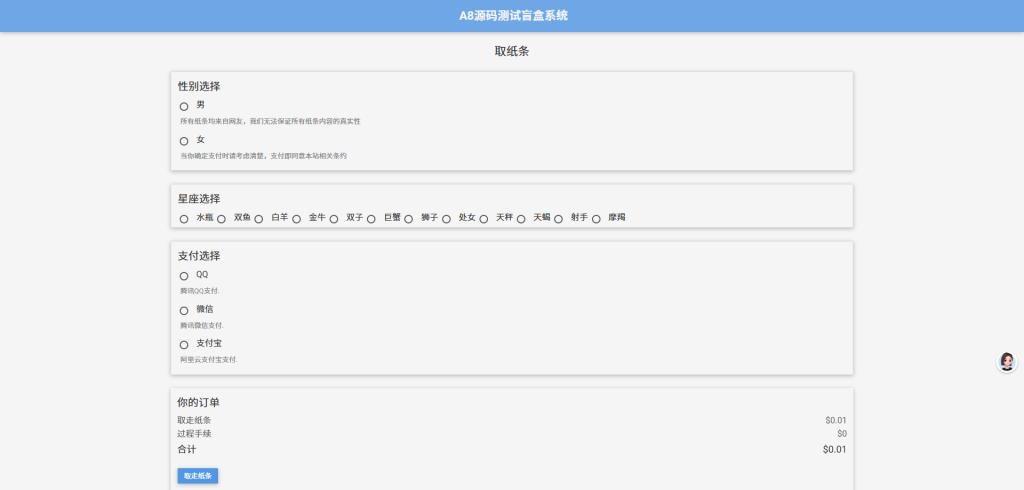Image resolution: width=1024 pixels, height=490 pixels.
Task: Select the 女 gender radio button
Action: click(184, 141)
